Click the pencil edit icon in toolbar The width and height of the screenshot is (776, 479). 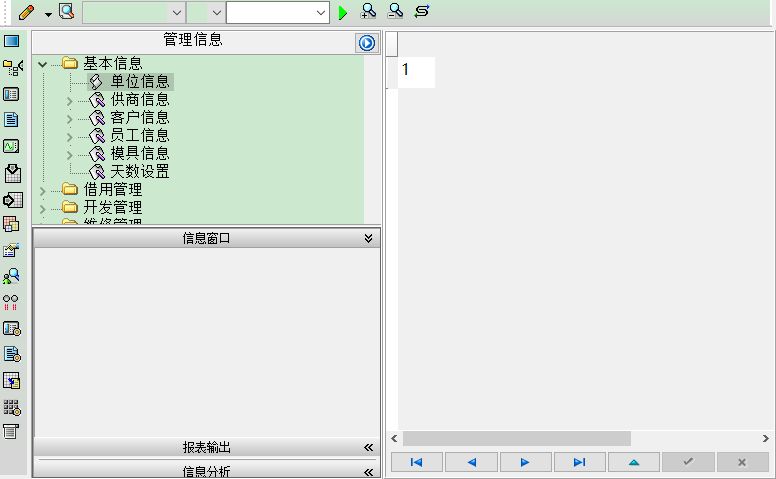pos(26,12)
